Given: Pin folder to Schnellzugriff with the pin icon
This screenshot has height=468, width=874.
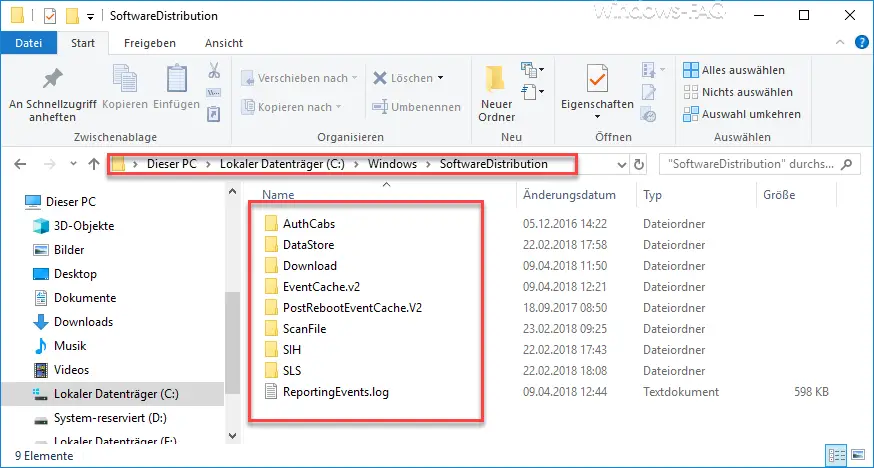Looking at the screenshot, I should [53, 80].
